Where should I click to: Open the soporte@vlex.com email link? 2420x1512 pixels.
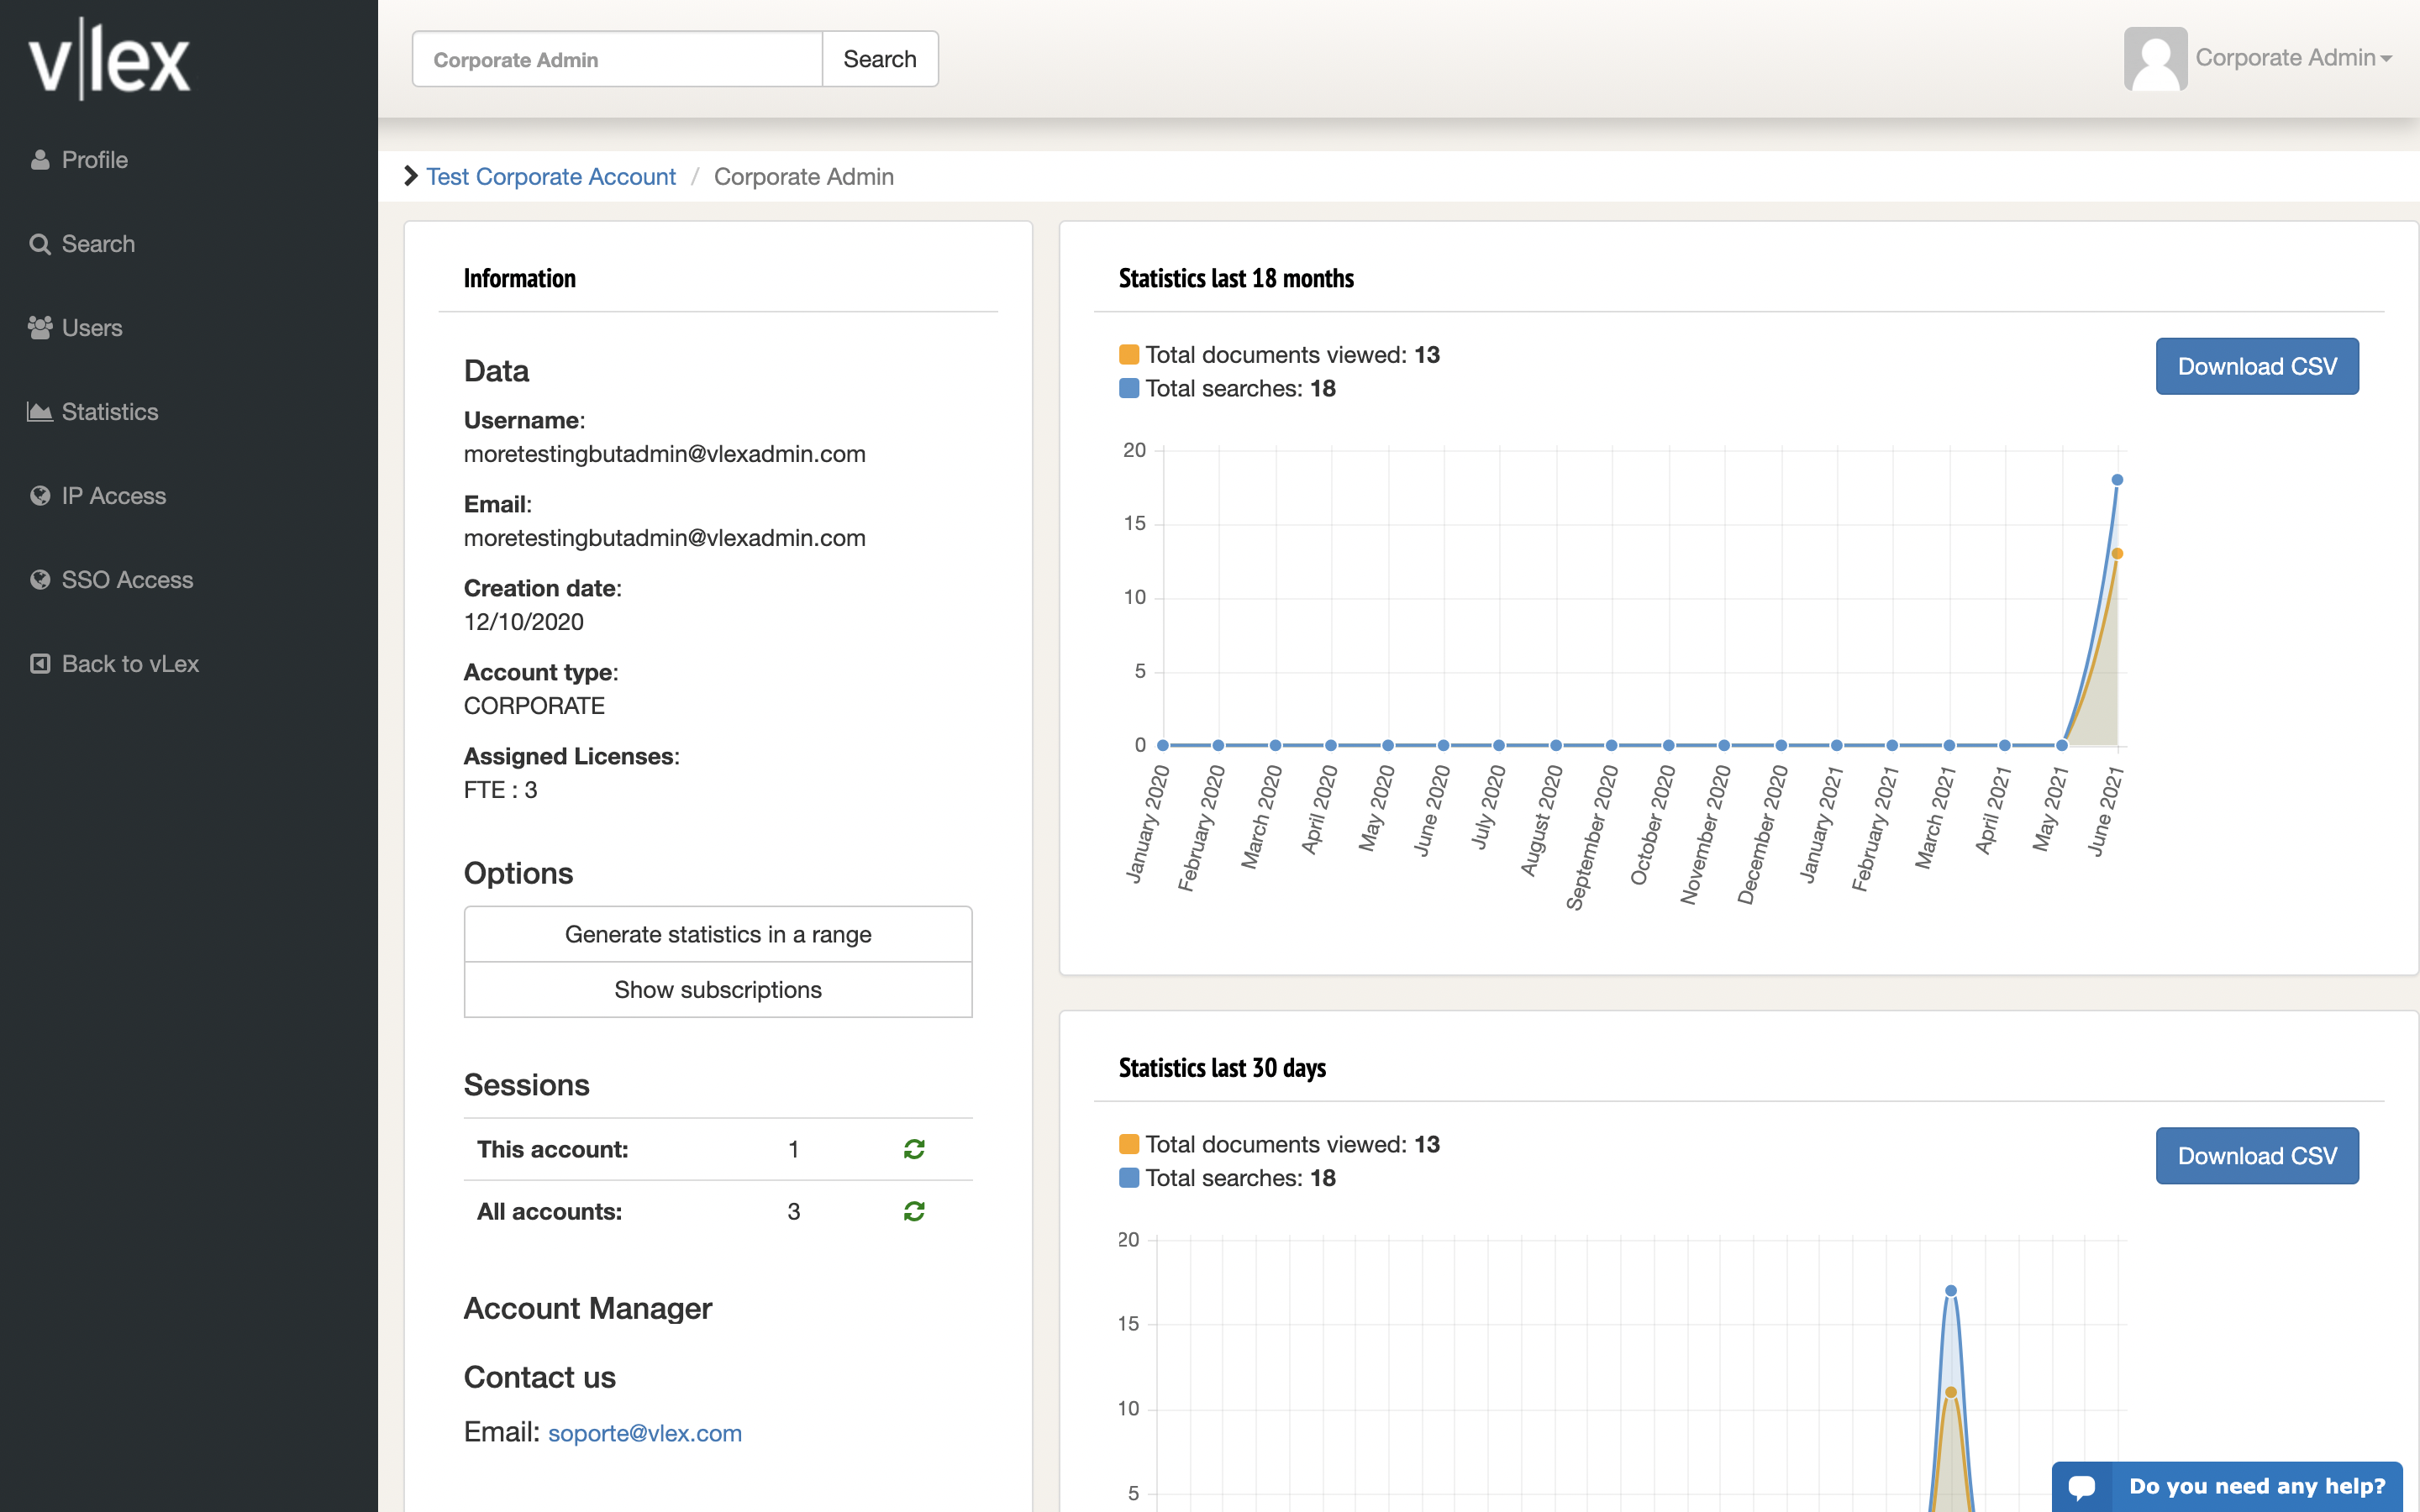pos(645,1433)
